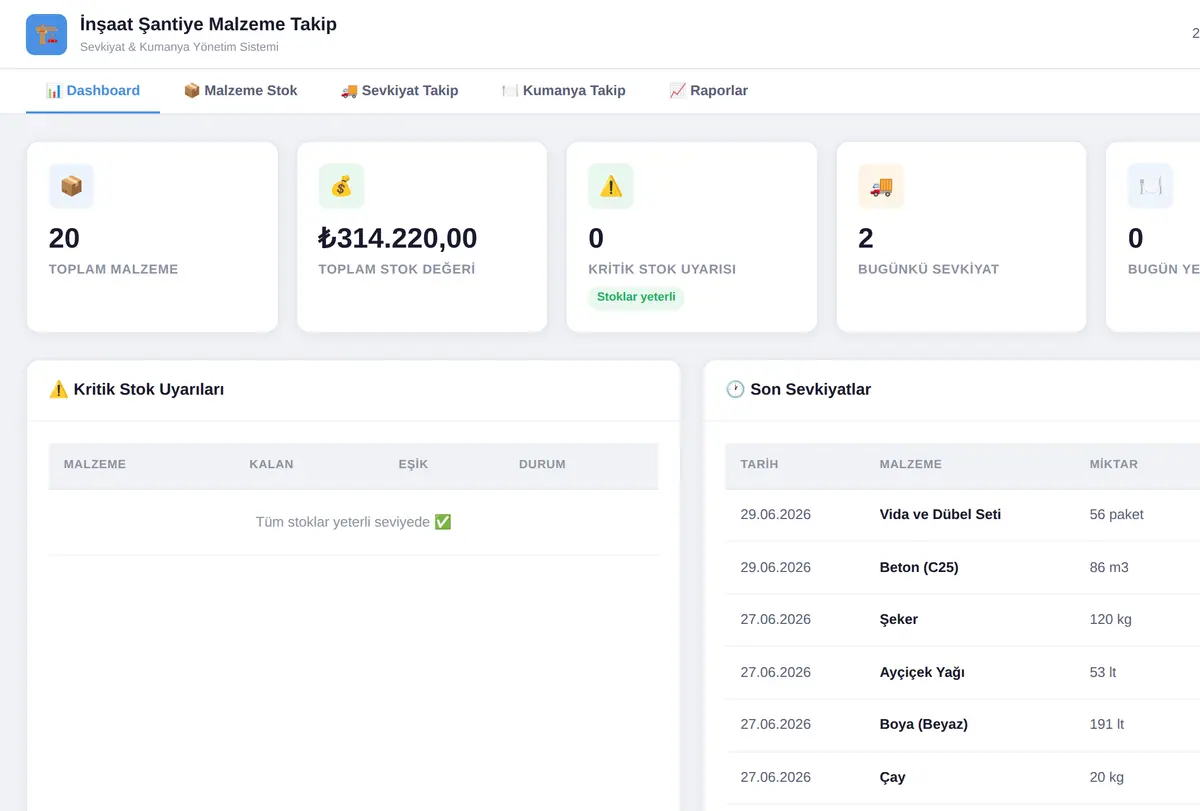Click the MİKTAR column header
Screen dimensions: 1200x811
click(1113, 464)
